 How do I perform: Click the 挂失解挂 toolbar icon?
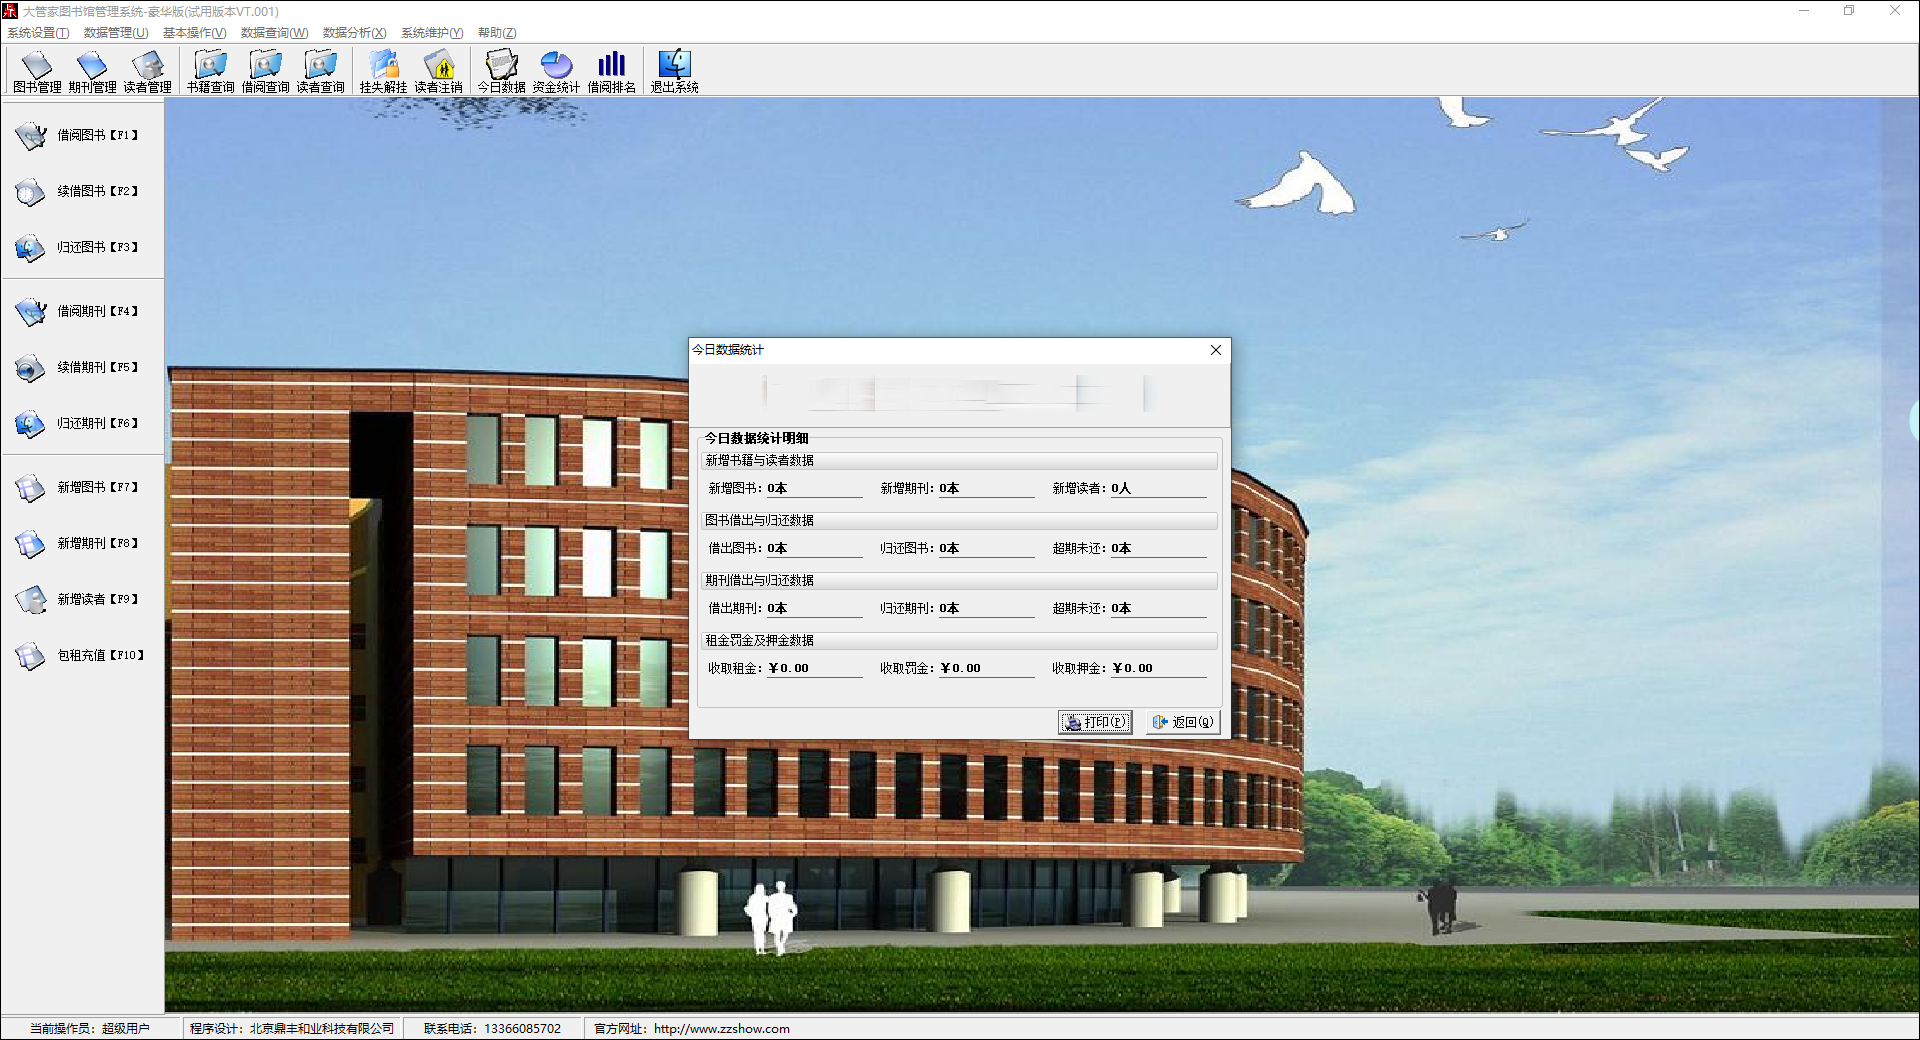383,72
